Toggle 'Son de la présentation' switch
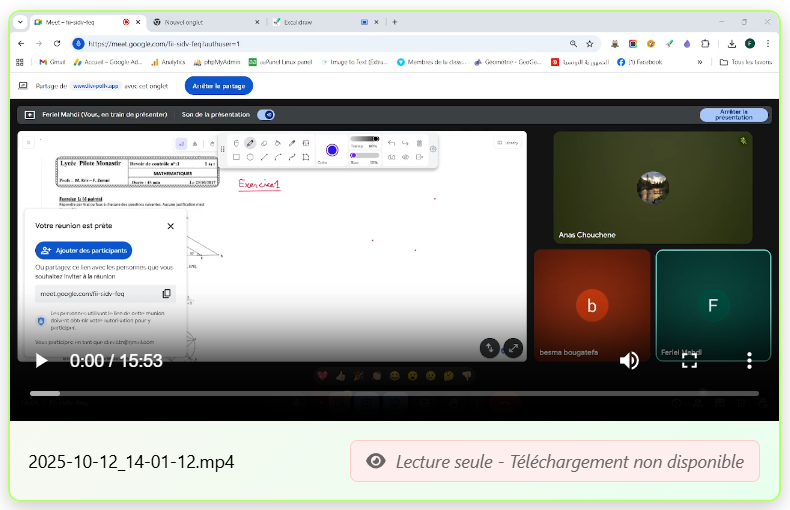The image size is (790, 510). 266,115
